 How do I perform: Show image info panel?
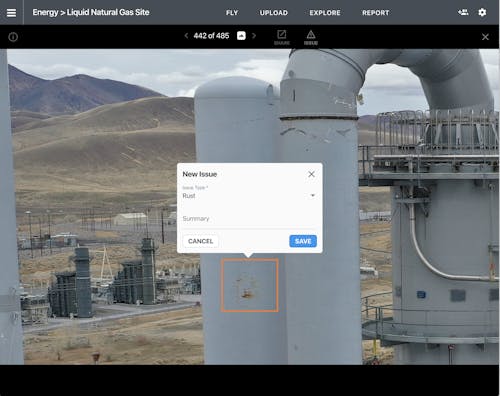tap(13, 37)
